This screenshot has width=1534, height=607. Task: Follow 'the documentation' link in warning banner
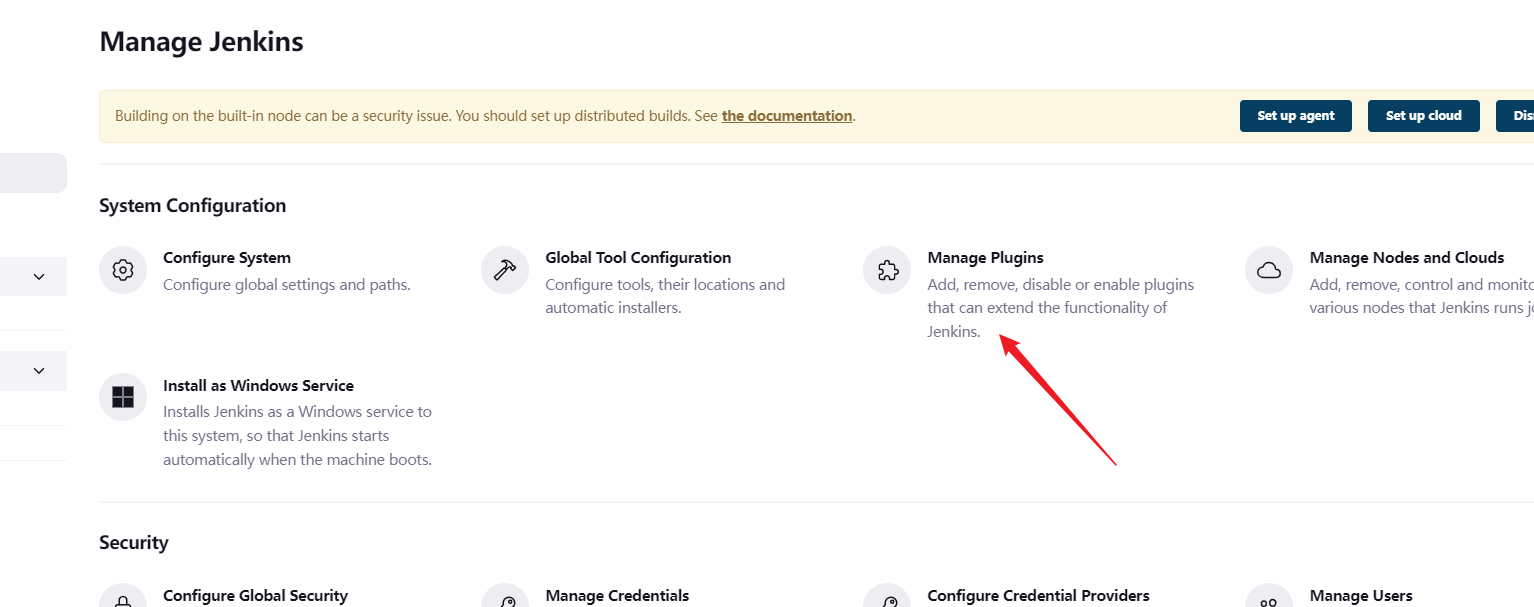pos(787,116)
